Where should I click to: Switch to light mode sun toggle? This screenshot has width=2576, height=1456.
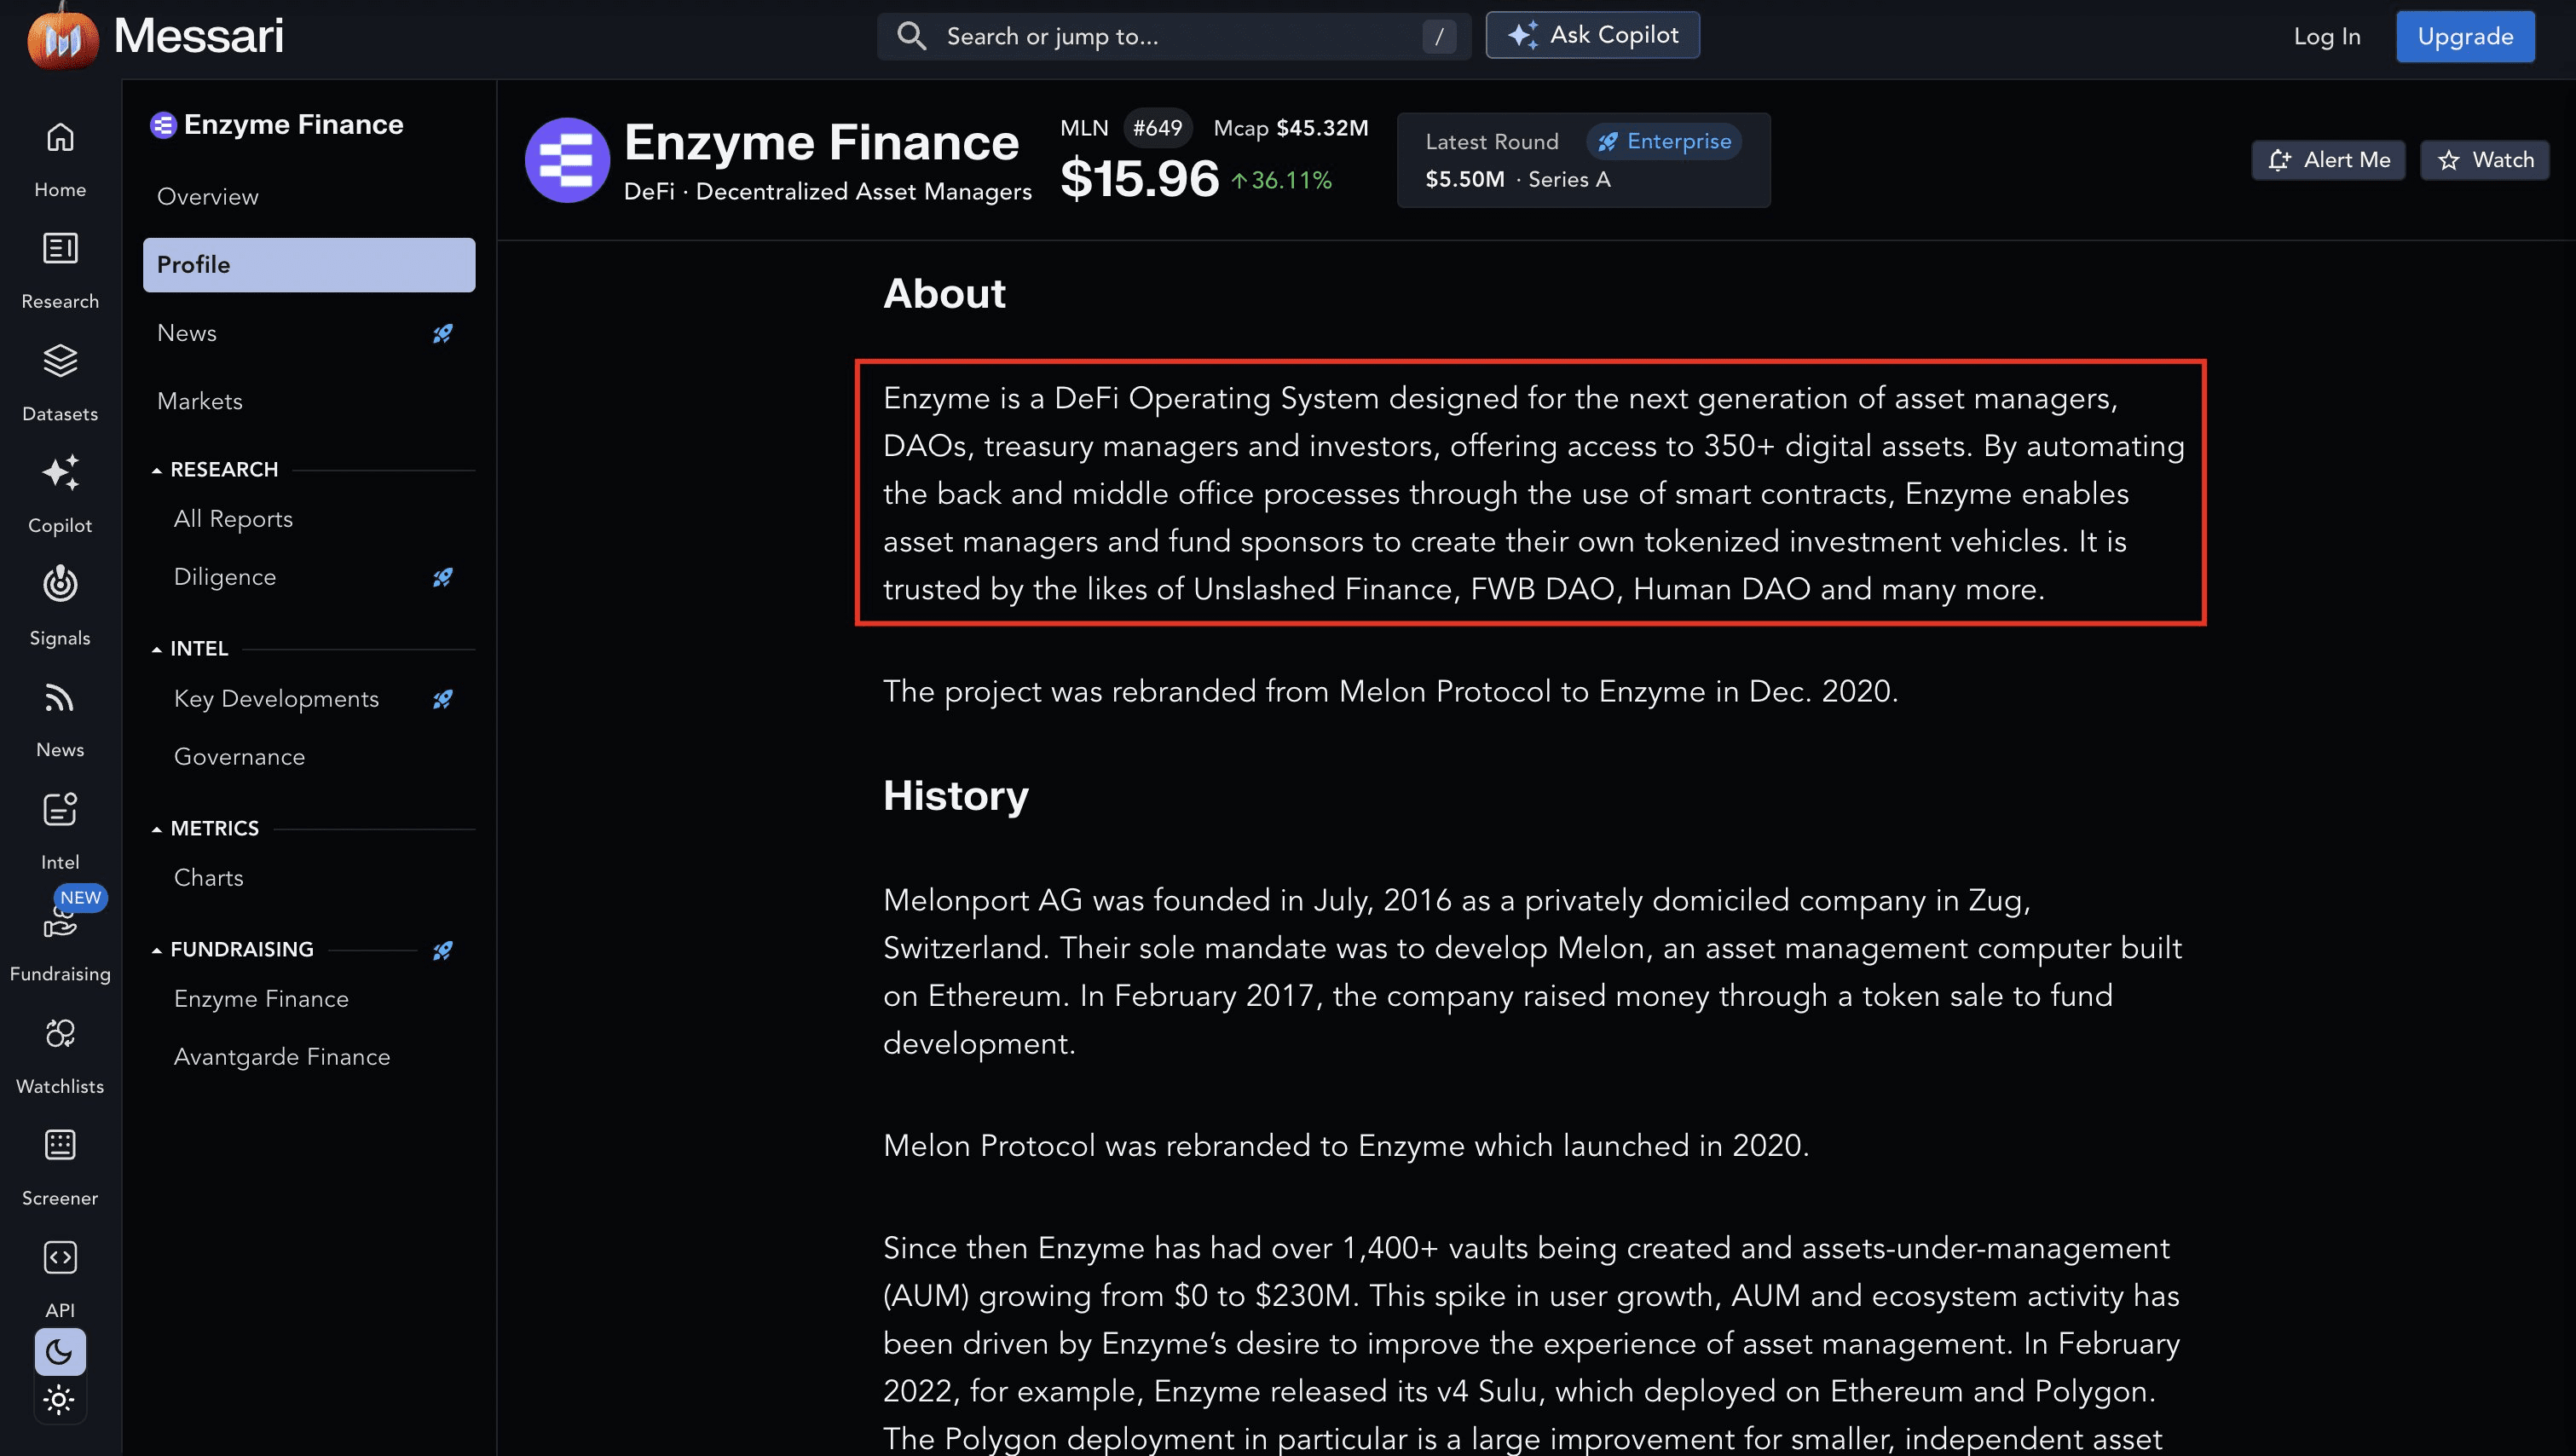pyautogui.click(x=60, y=1400)
